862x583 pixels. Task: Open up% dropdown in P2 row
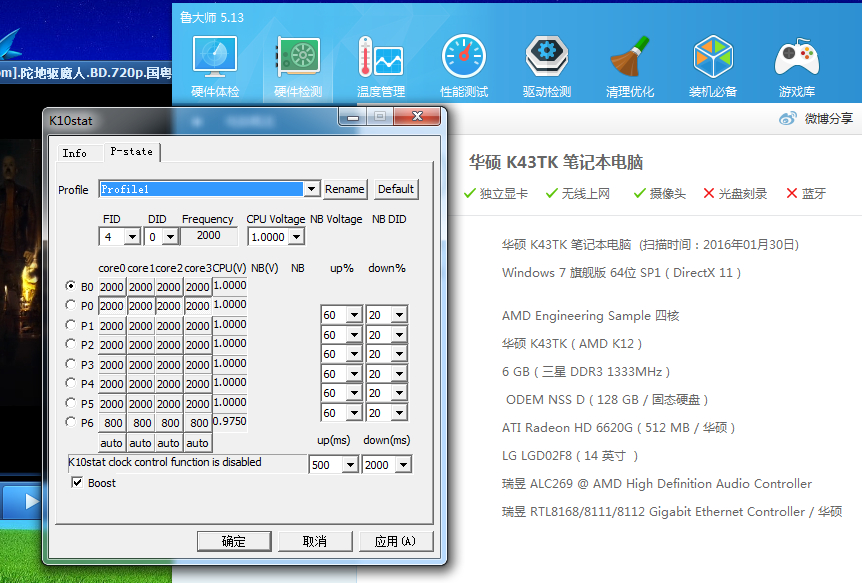[x=355, y=354]
